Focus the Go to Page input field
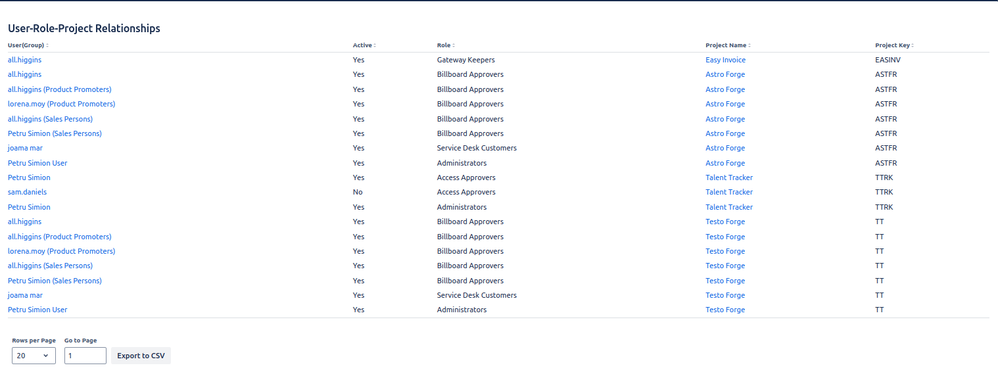Viewport: 998px width, 374px height. coord(85,356)
